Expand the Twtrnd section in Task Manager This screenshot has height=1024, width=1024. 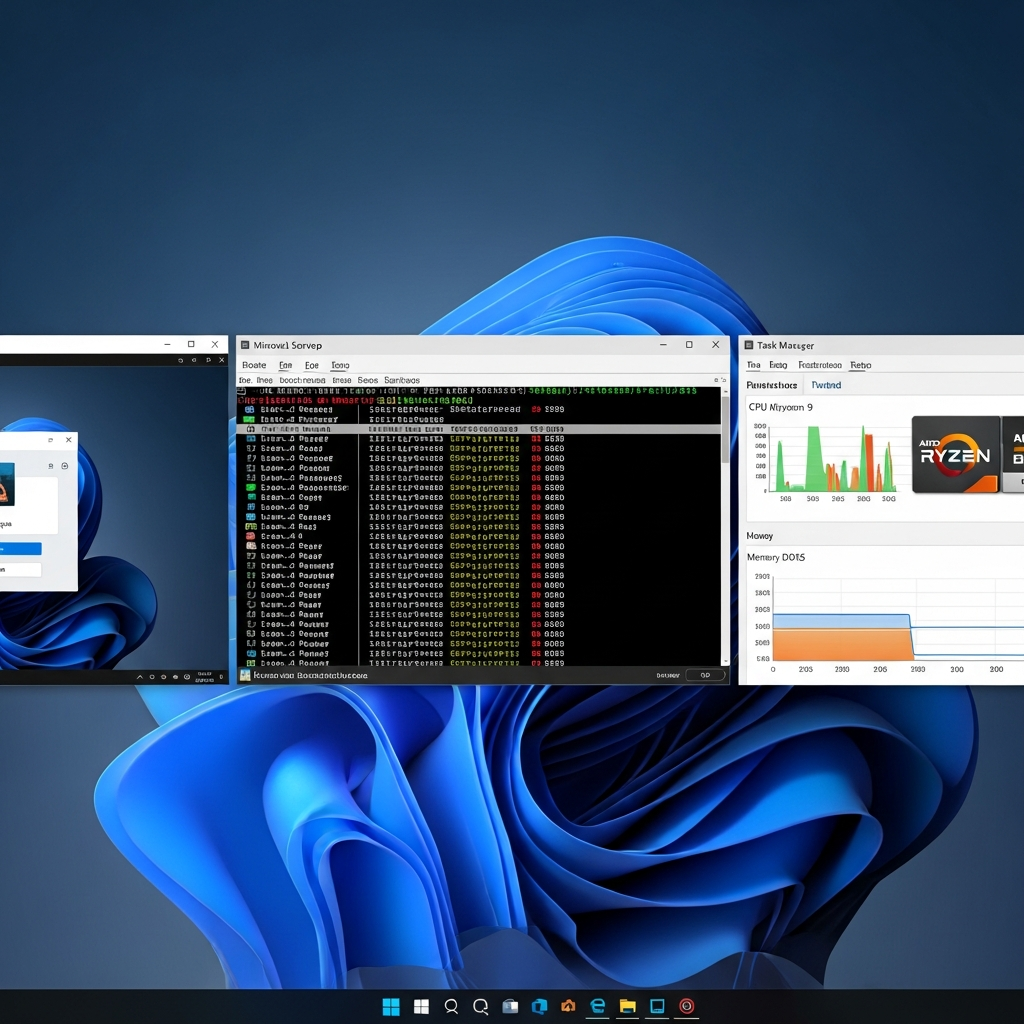pos(825,384)
